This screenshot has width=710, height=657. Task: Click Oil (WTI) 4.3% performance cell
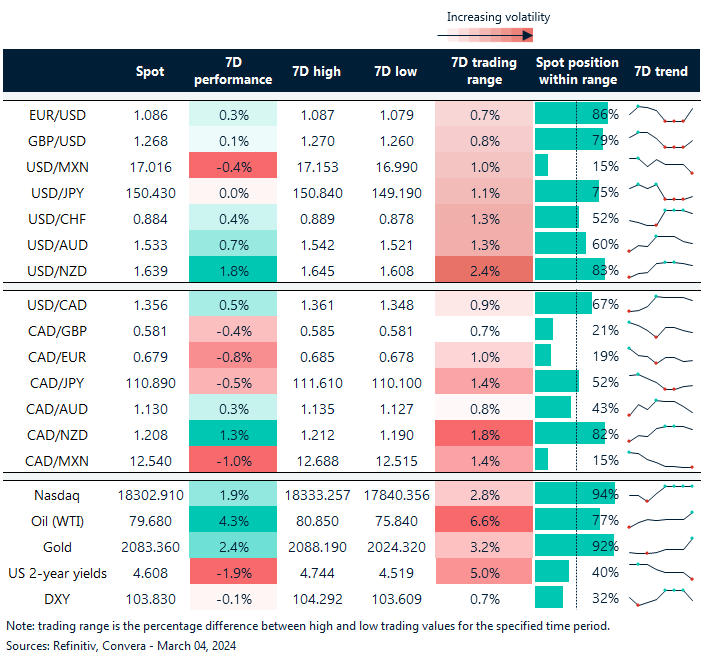pos(232,520)
